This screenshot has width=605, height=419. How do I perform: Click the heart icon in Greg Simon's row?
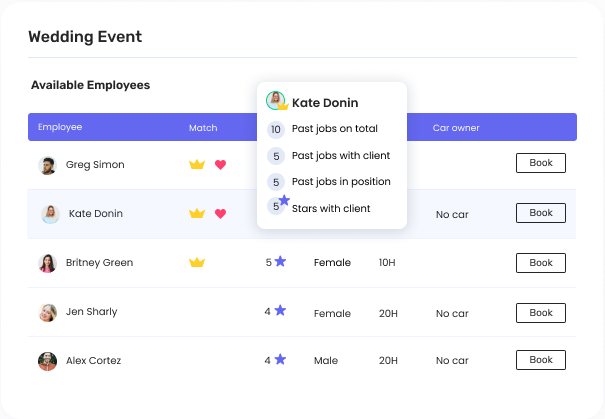[x=221, y=164]
